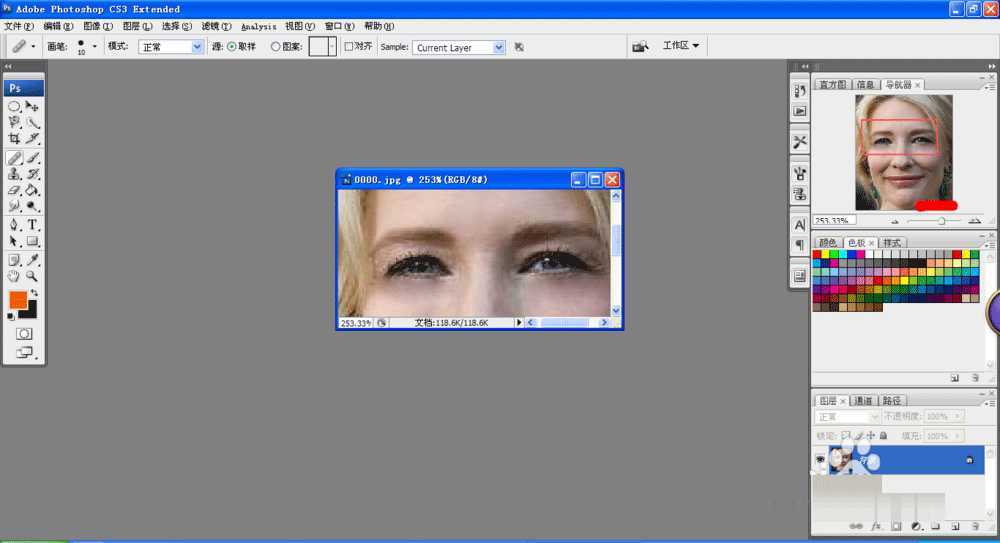Select the Elliptical Marquee tool

click(14, 107)
